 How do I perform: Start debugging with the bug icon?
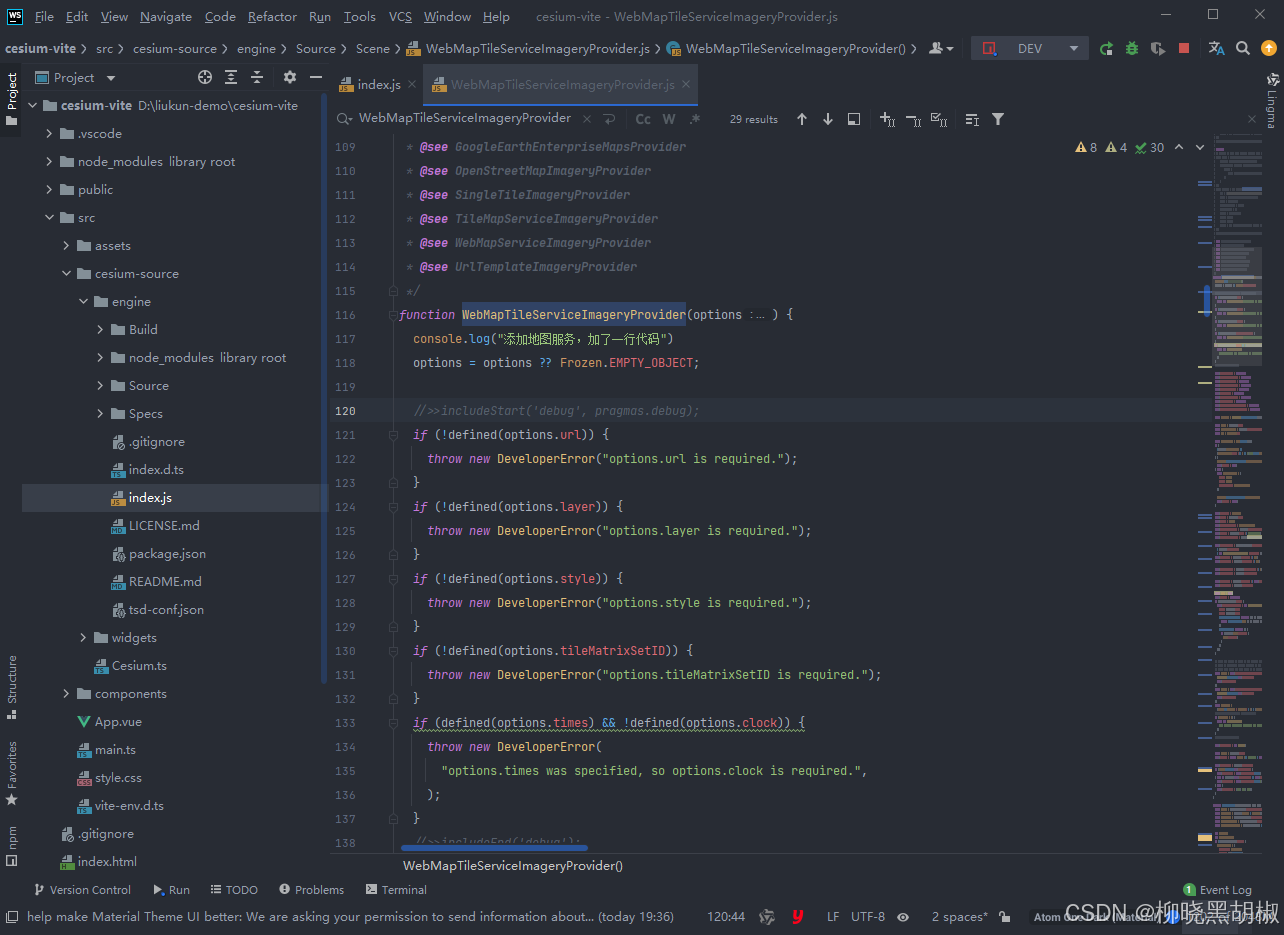coord(1132,48)
